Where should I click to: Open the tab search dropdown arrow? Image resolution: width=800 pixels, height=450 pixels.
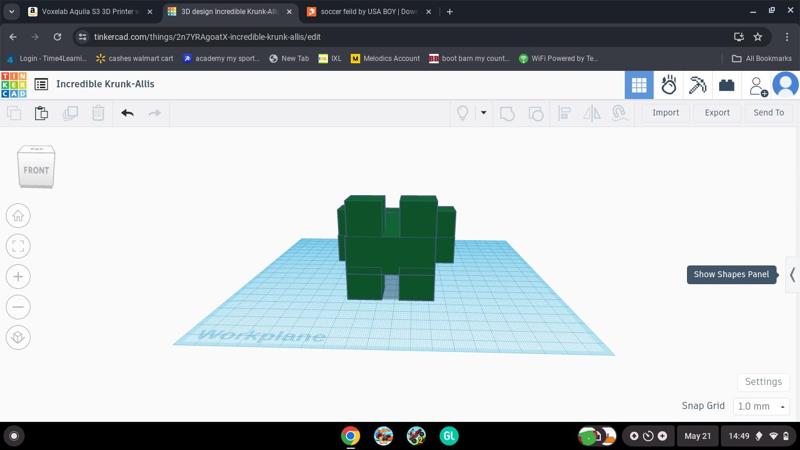(11, 12)
